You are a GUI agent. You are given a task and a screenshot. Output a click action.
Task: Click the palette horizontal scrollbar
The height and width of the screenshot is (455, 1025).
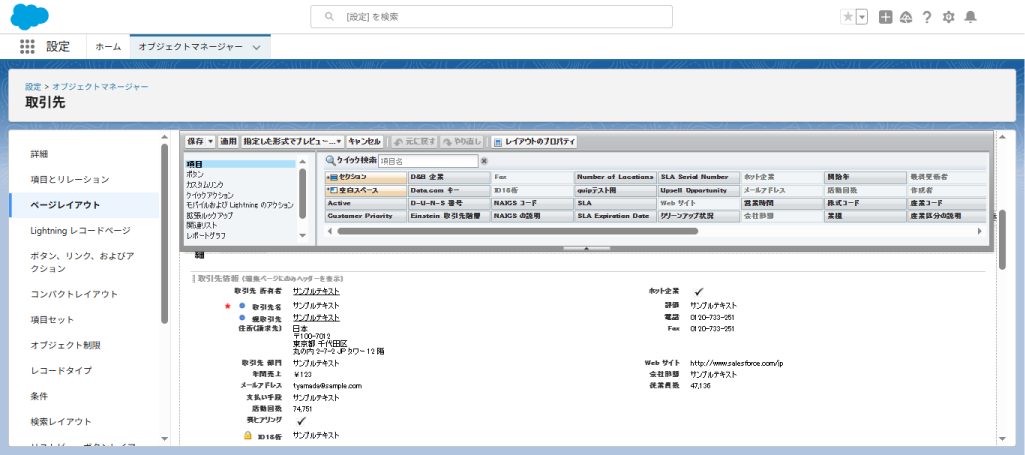[x=518, y=231]
